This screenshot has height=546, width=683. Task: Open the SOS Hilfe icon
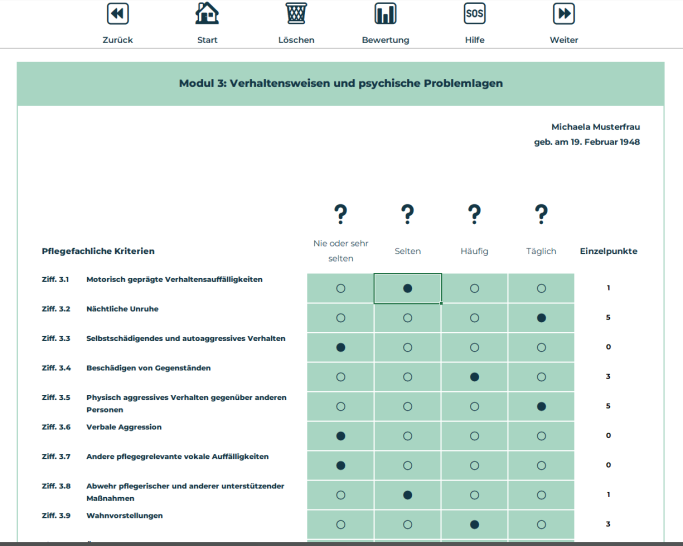point(474,14)
